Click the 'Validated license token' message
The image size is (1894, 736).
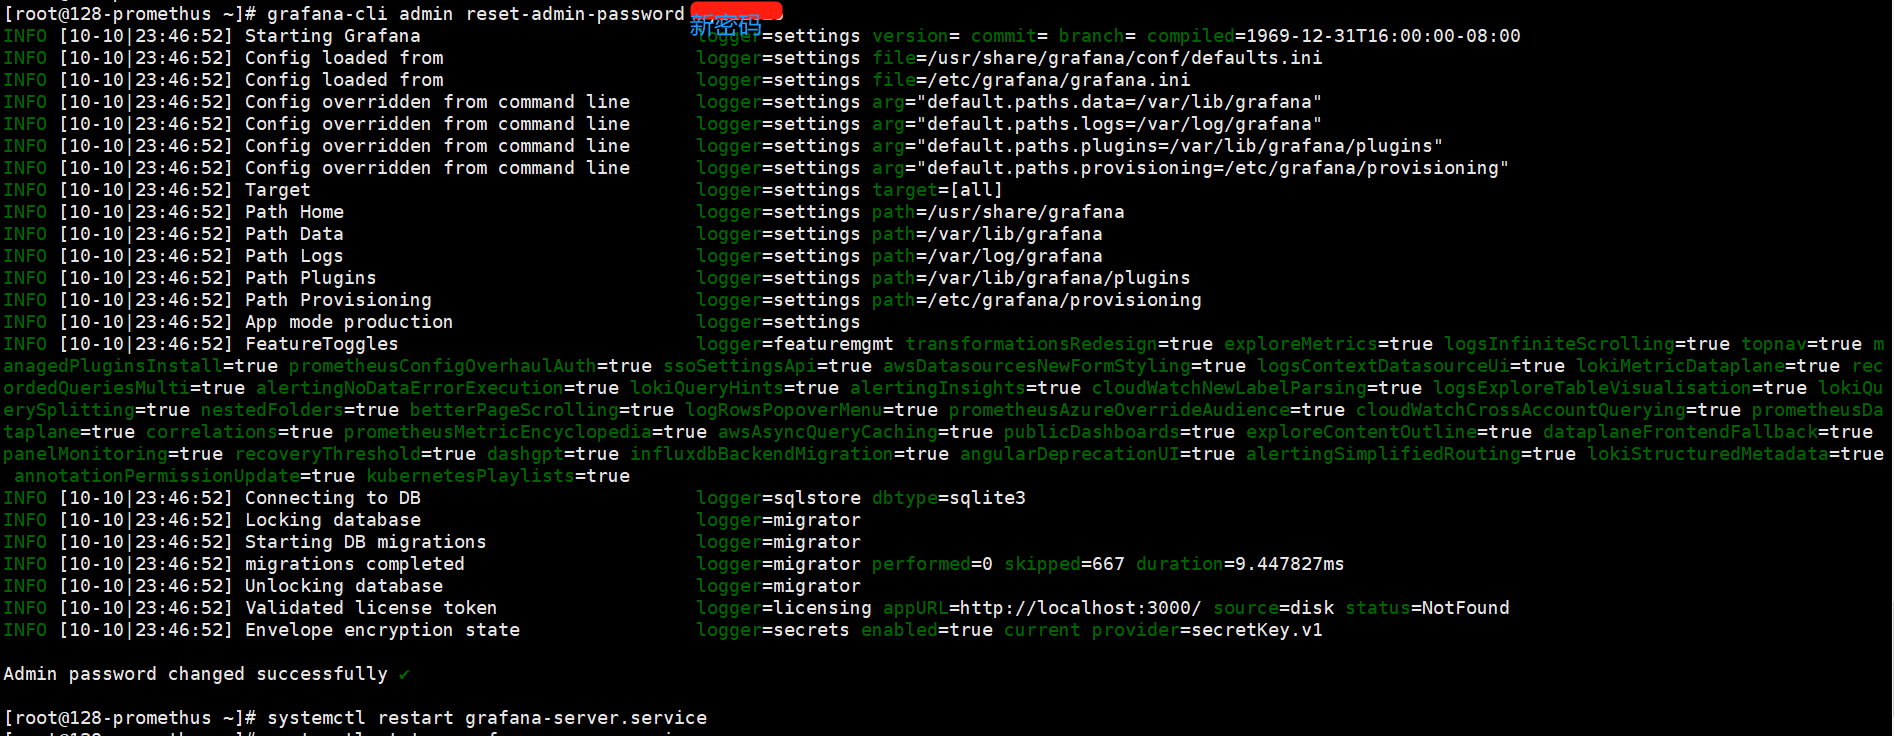371,608
